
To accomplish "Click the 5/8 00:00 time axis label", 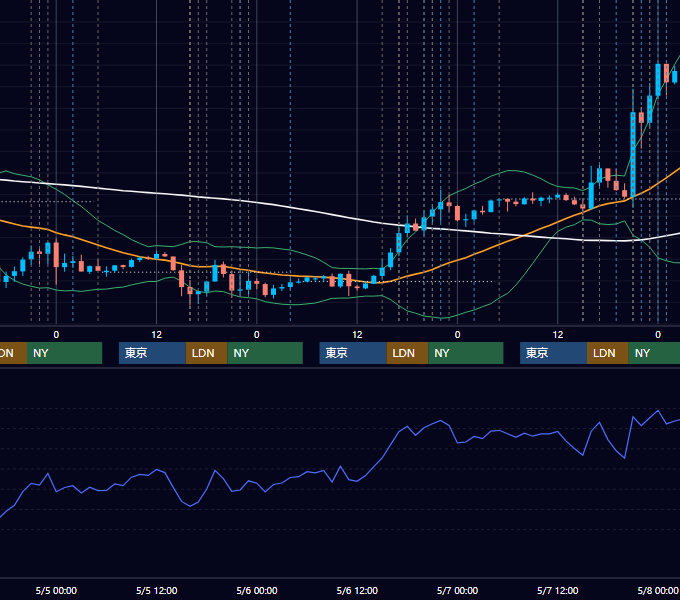I will [658, 590].
